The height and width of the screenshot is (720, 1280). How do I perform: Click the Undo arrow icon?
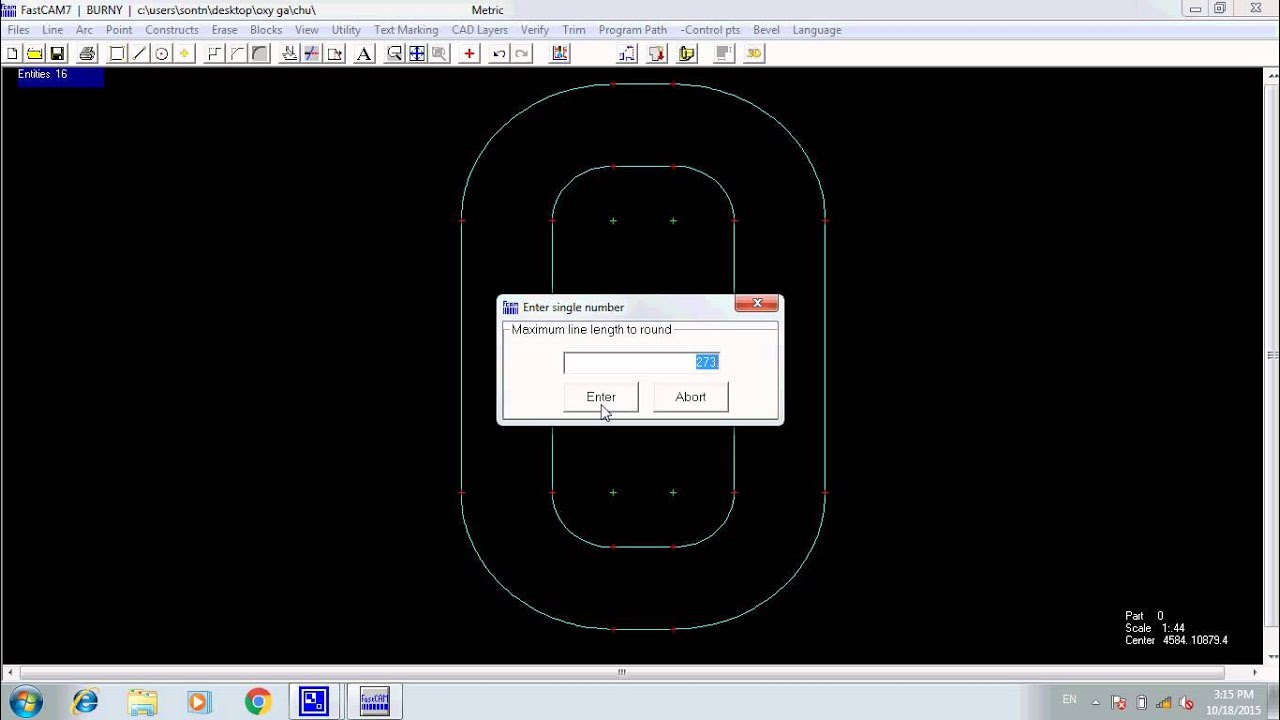[x=499, y=54]
